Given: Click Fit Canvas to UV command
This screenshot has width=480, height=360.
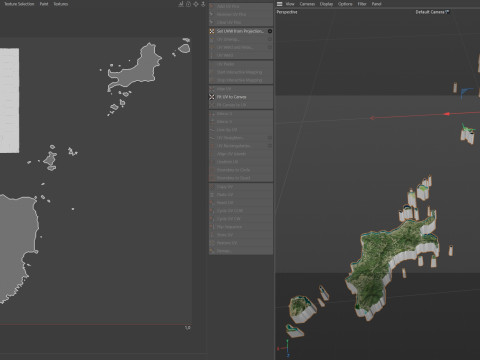Looking at the screenshot, I should point(241,105).
